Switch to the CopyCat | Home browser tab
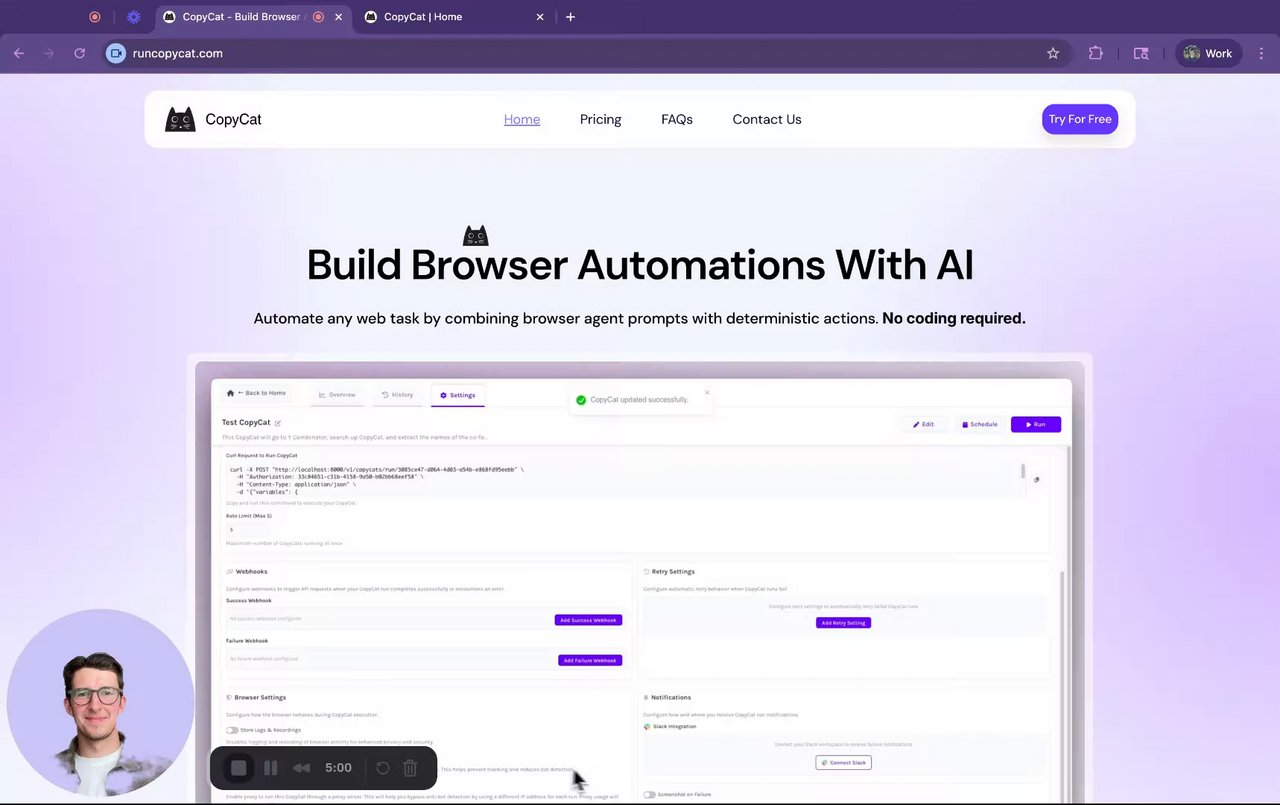Screen dimensions: 1280x805 pyautogui.click(x=455, y=17)
